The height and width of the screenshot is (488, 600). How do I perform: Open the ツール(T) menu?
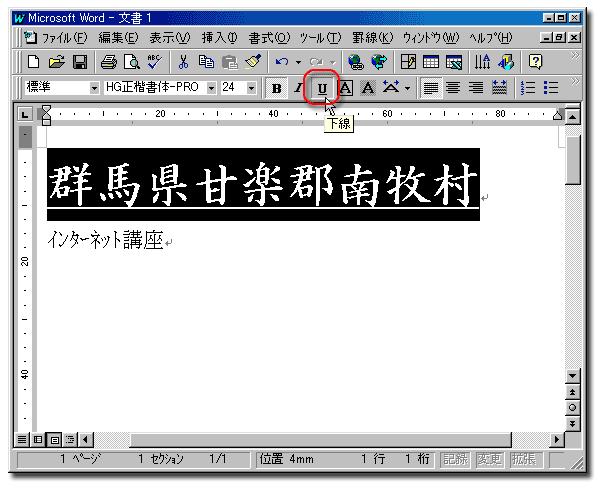320,38
